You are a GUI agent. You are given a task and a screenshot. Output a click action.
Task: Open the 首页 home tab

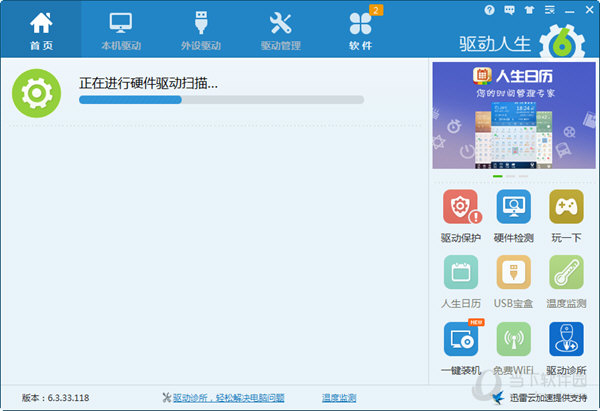click(x=41, y=31)
